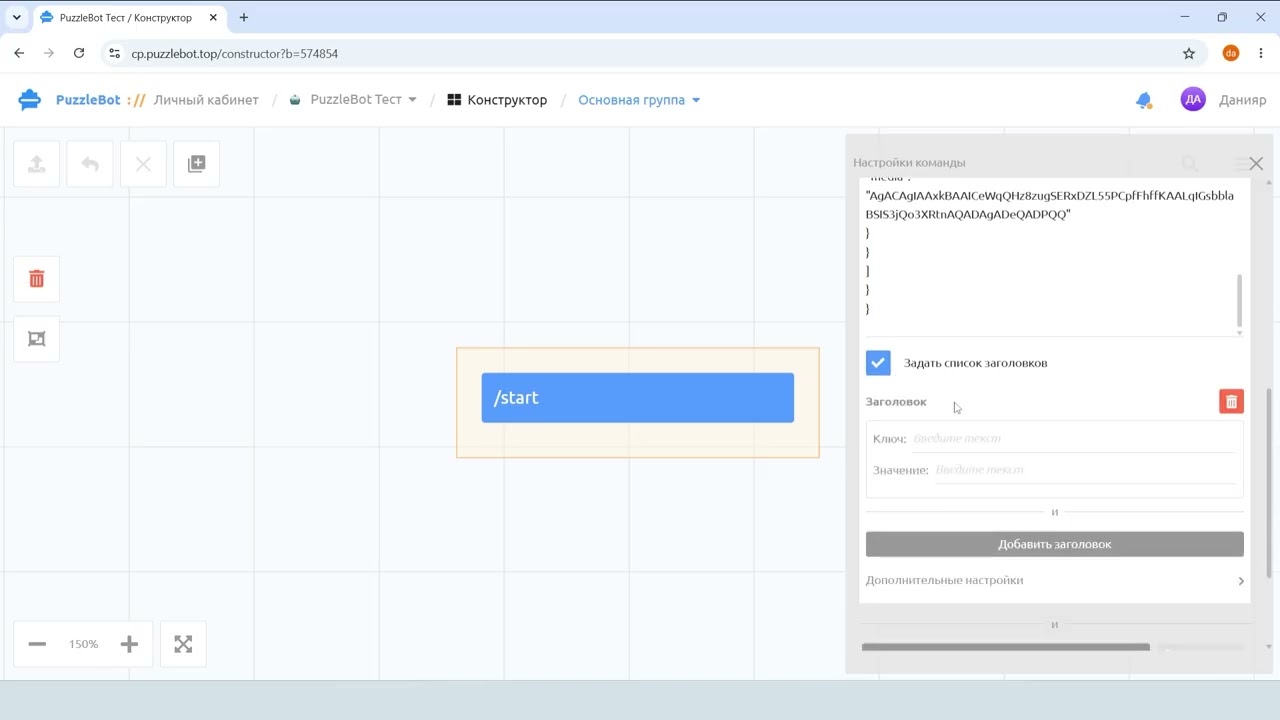Click the browser address bar URL

[235, 53]
